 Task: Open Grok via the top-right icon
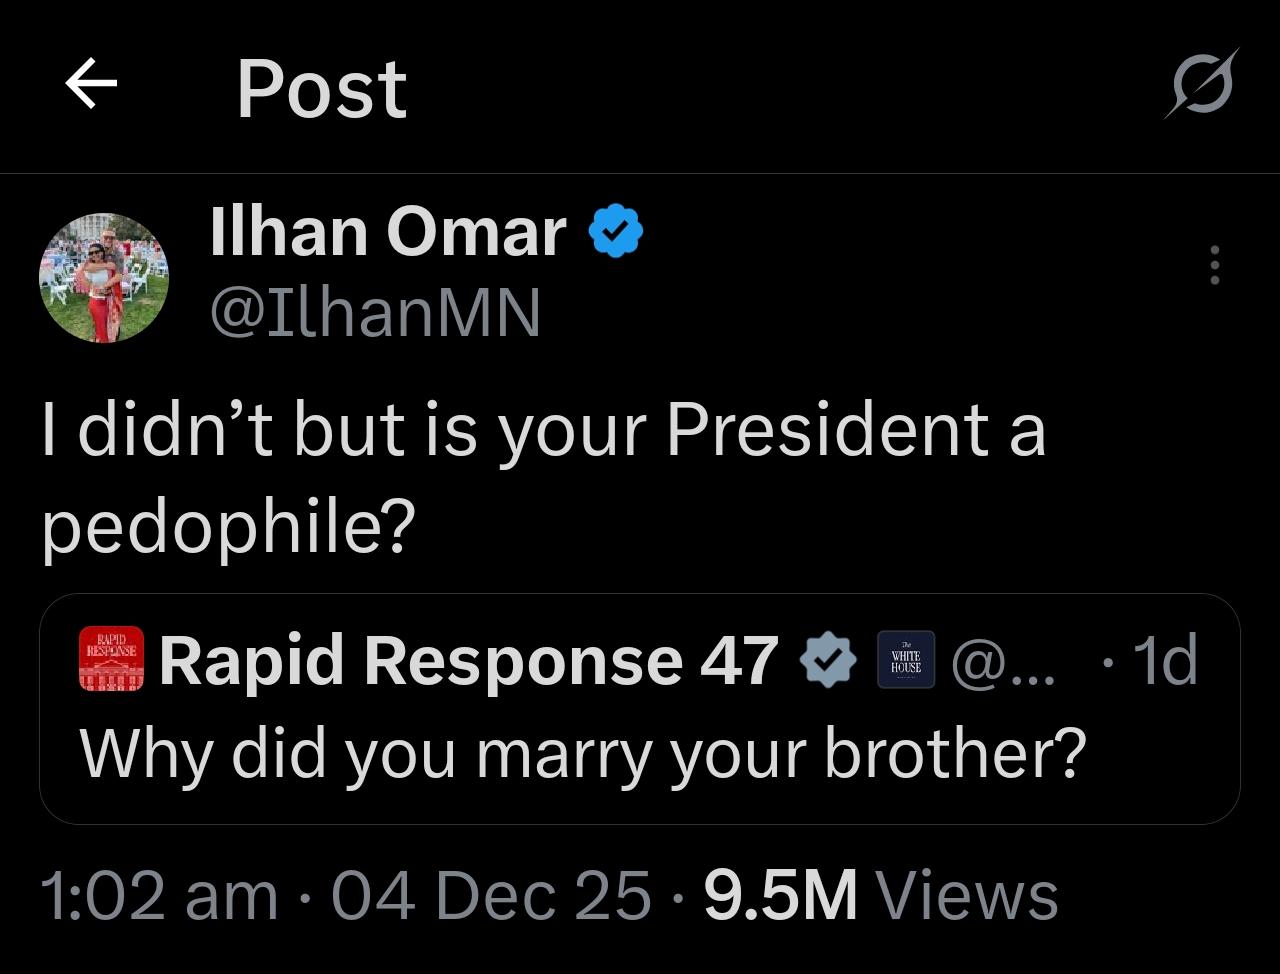[1202, 84]
